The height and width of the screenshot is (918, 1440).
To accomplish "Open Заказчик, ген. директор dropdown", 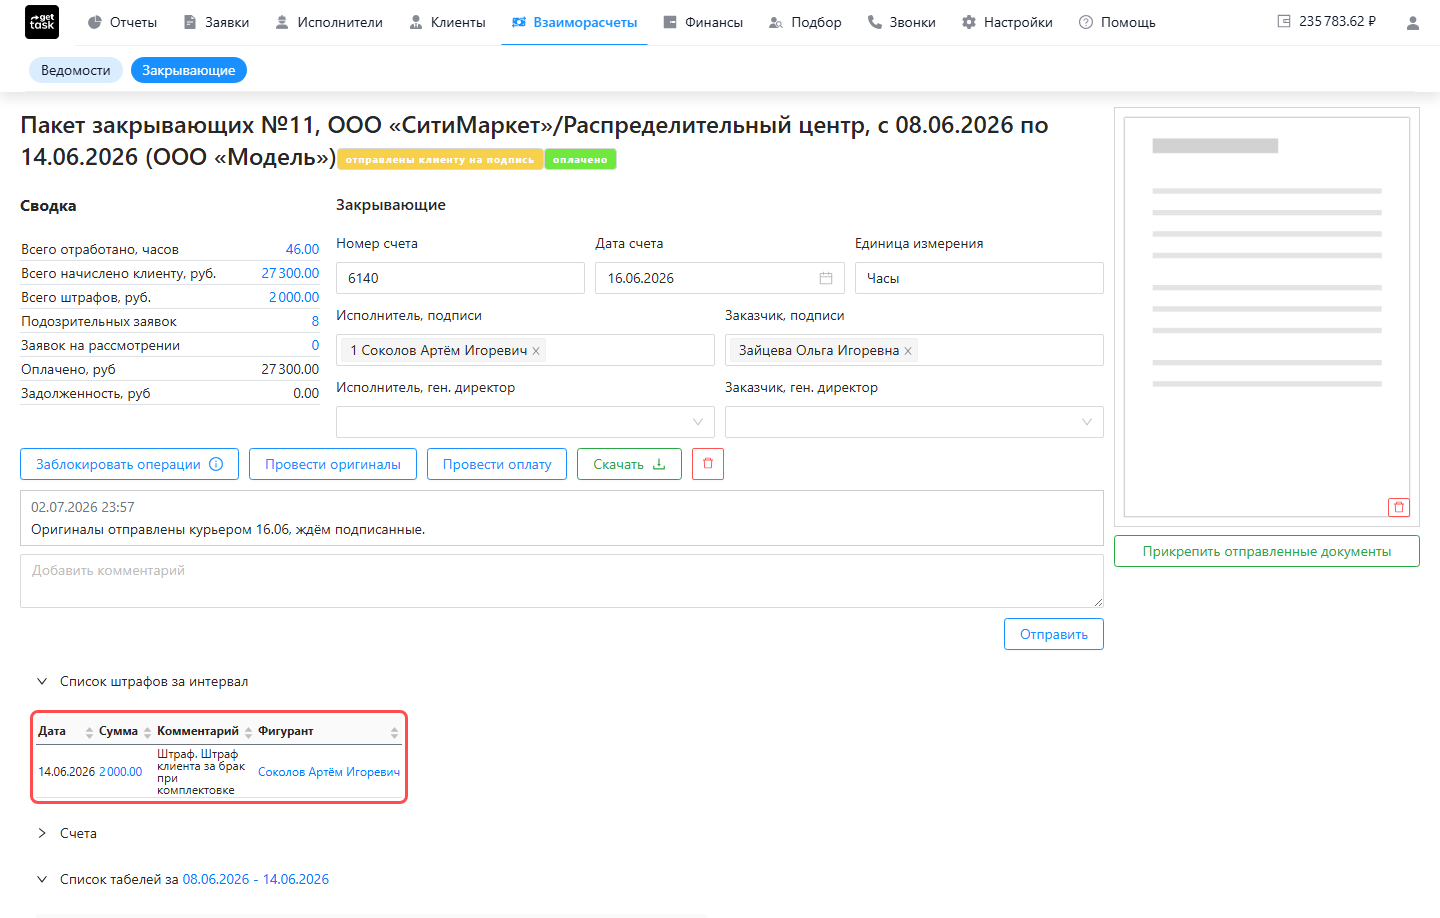I will click(x=914, y=422).
